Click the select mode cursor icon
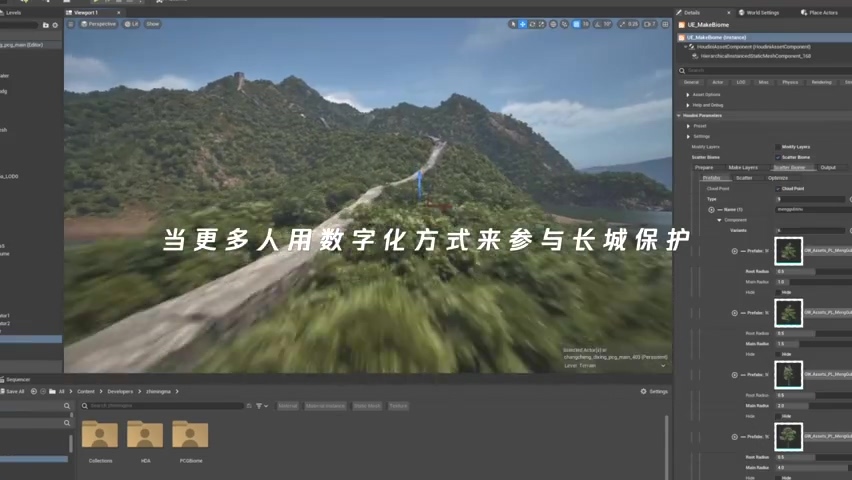Image resolution: width=852 pixels, height=480 pixels. [x=513, y=23]
